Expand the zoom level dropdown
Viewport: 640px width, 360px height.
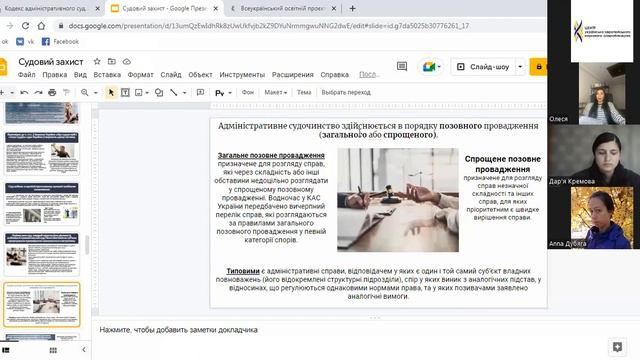click(96, 93)
